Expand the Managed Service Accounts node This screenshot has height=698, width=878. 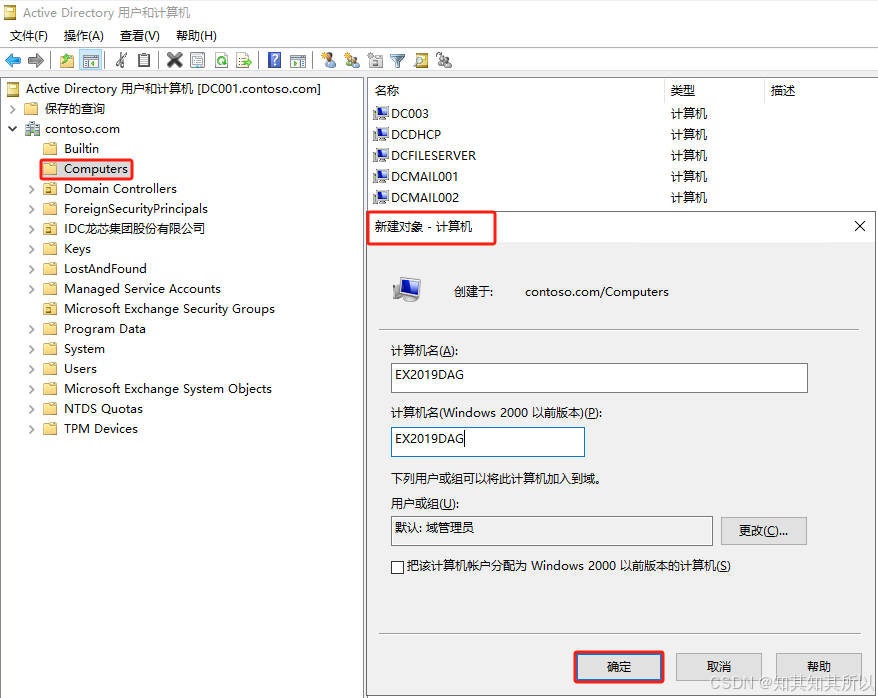coord(31,289)
